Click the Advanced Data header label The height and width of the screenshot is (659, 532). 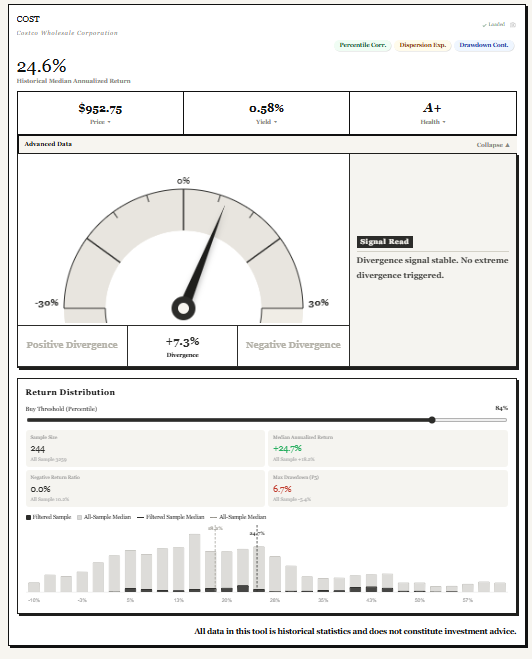pyautogui.click(x=48, y=144)
